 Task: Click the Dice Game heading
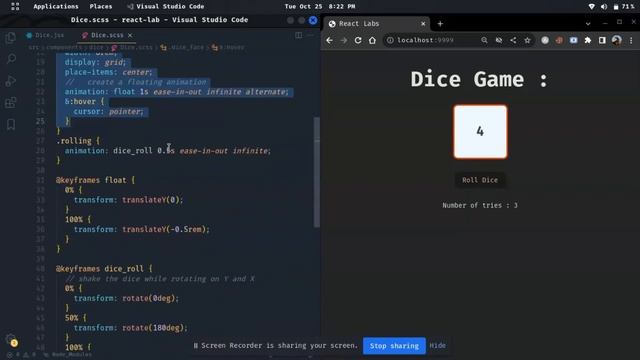click(480, 79)
